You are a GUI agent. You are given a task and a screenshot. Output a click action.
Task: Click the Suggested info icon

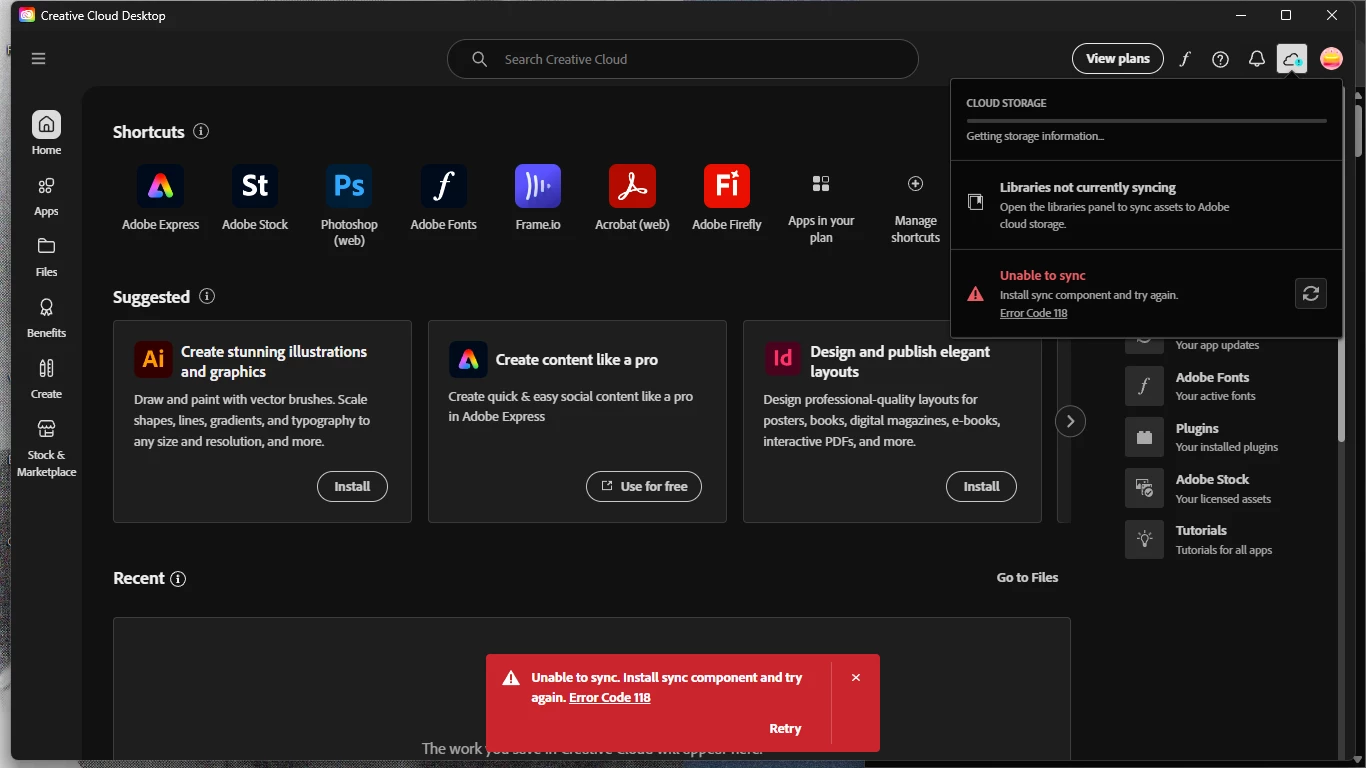[207, 296]
